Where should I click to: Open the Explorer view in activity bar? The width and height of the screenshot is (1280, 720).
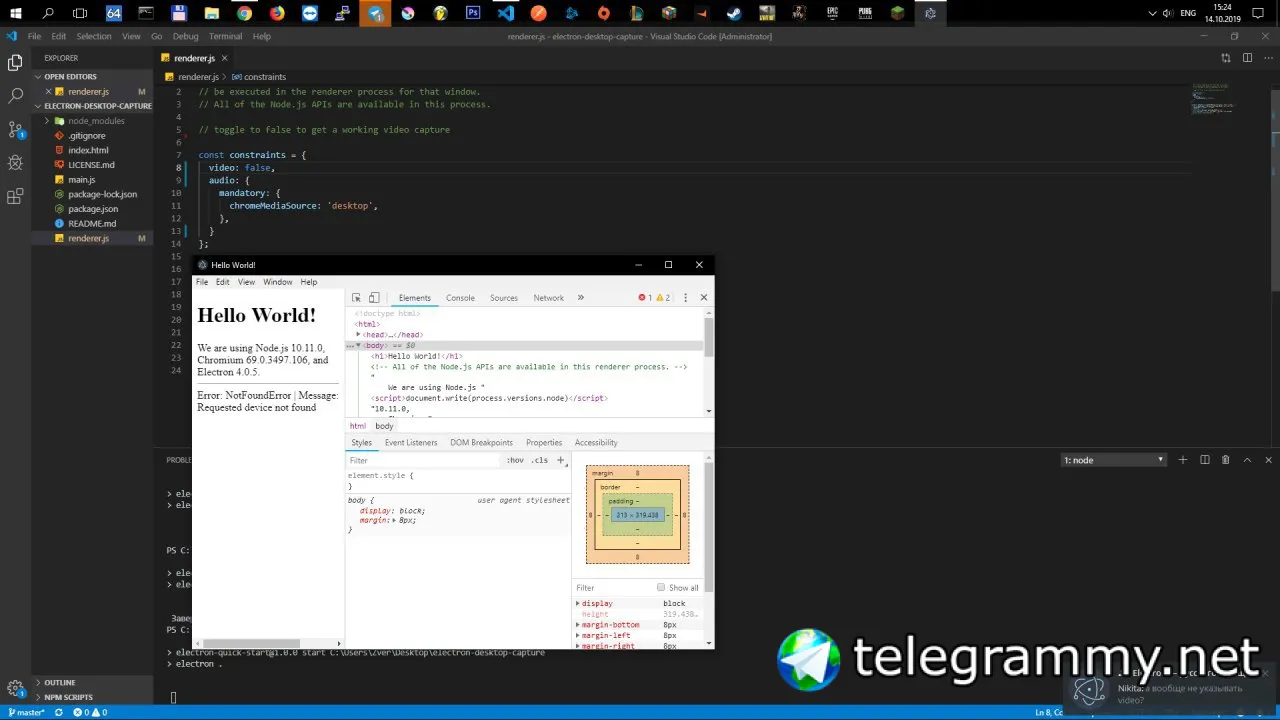(x=15, y=63)
